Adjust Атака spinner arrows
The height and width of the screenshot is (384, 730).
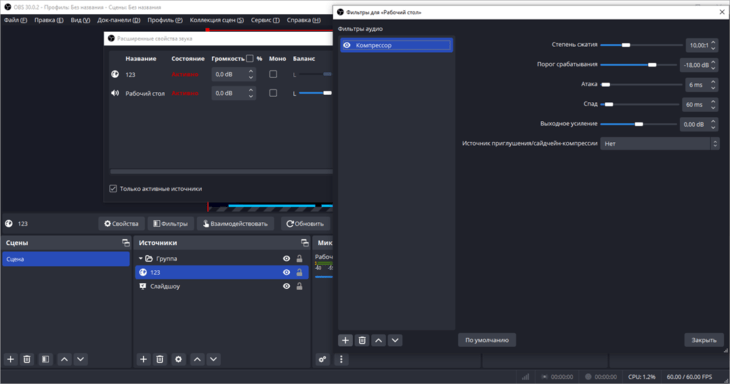(713, 85)
